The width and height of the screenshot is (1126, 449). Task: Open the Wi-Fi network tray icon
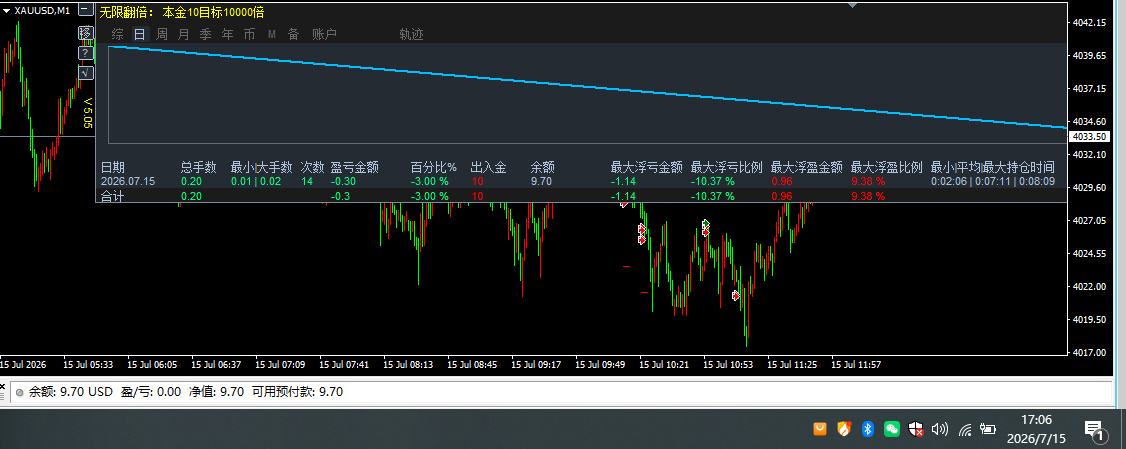[x=965, y=430]
